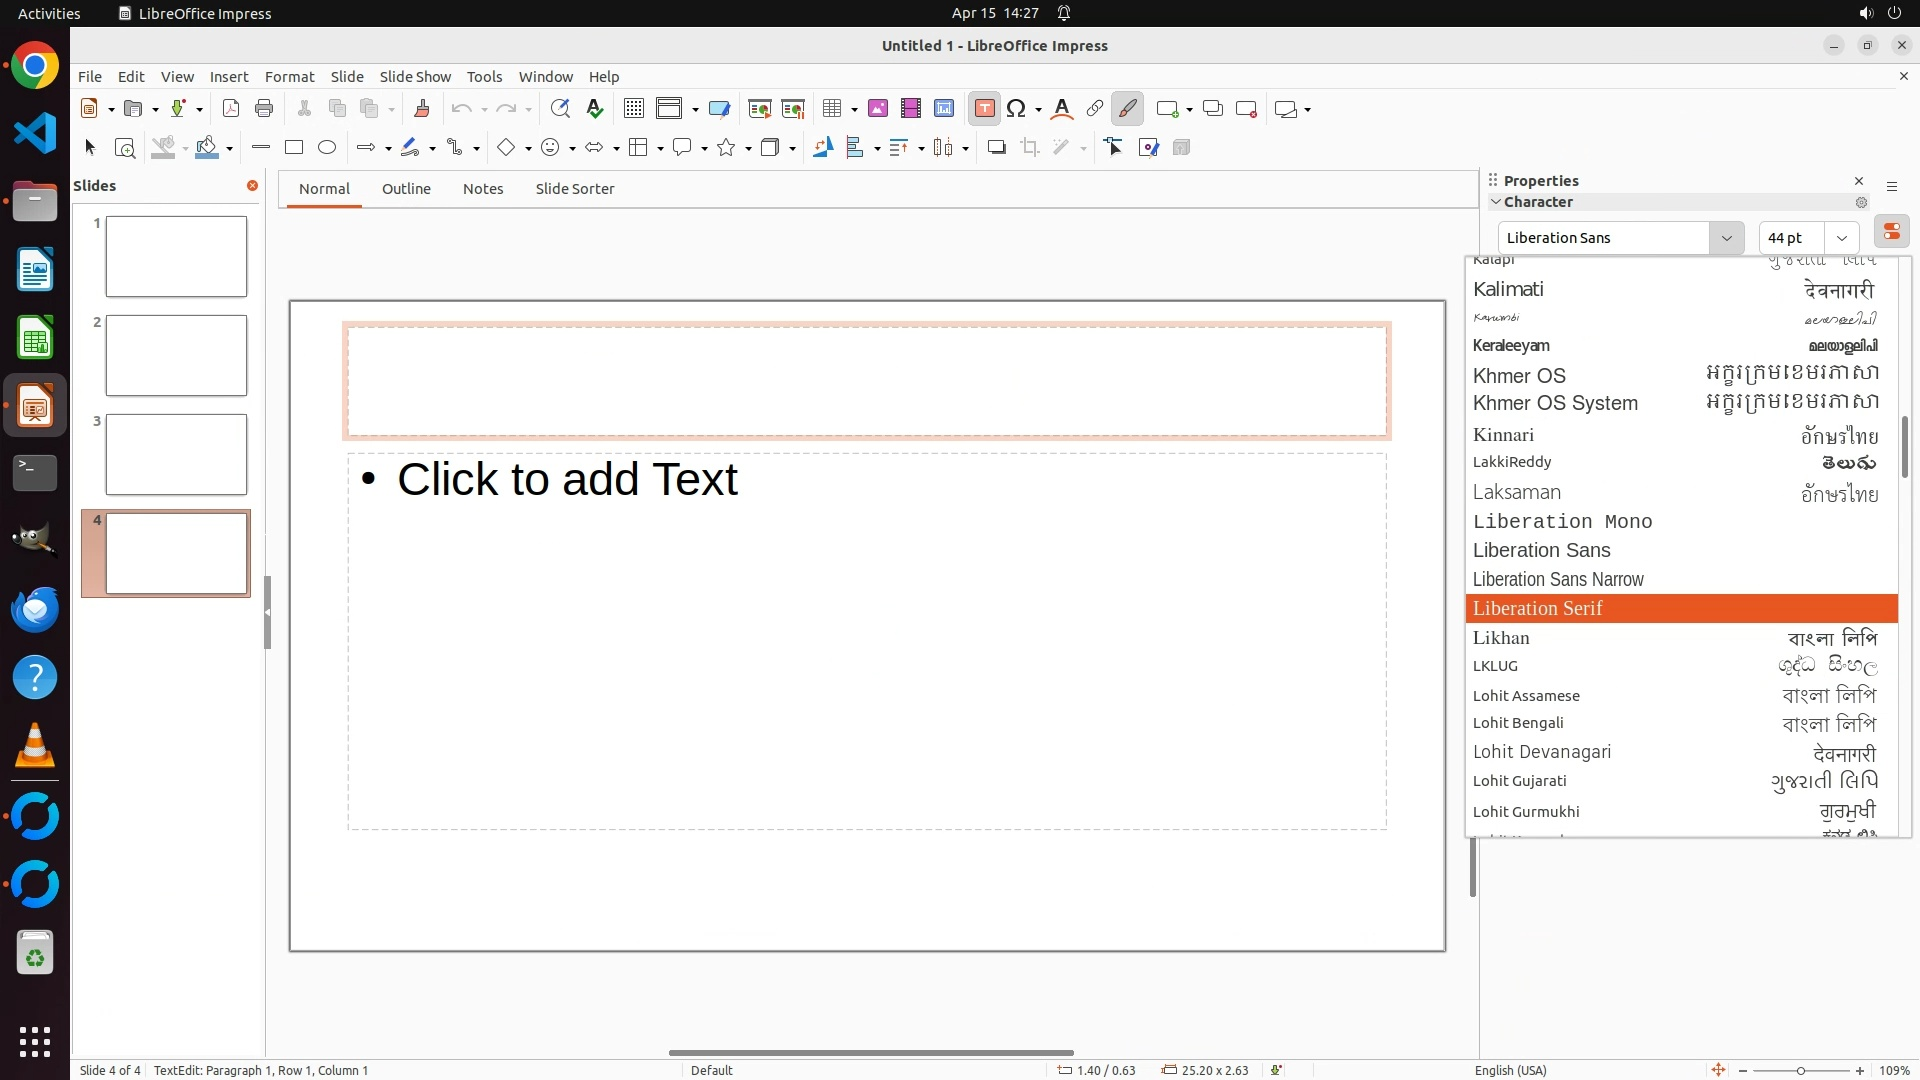Select the Ellipse shape tool
This screenshot has width=1920, height=1080.
click(327, 148)
